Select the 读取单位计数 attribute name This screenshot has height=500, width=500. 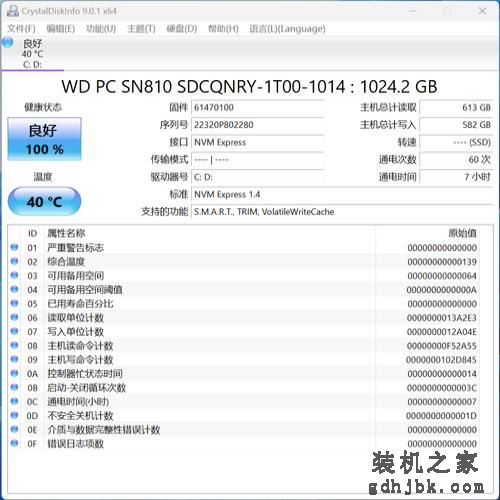pyautogui.click(x=75, y=318)
